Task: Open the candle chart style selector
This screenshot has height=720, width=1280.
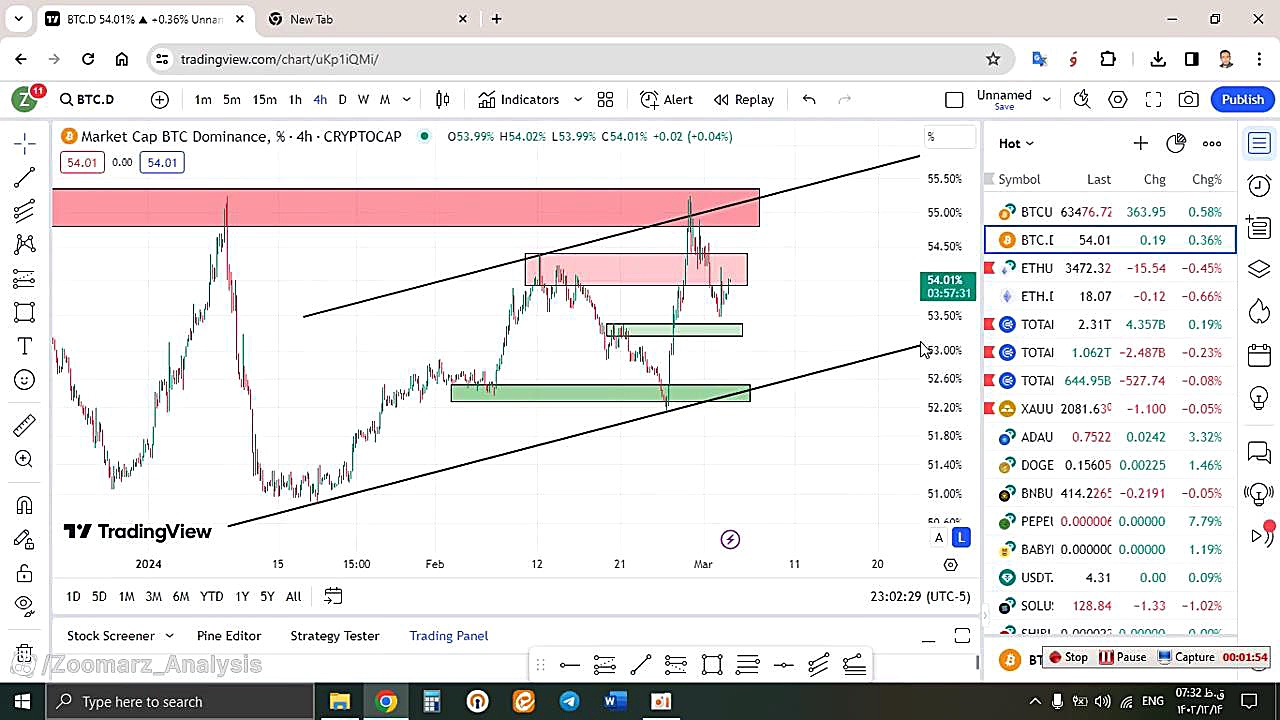Action: [x=443, y=99]
